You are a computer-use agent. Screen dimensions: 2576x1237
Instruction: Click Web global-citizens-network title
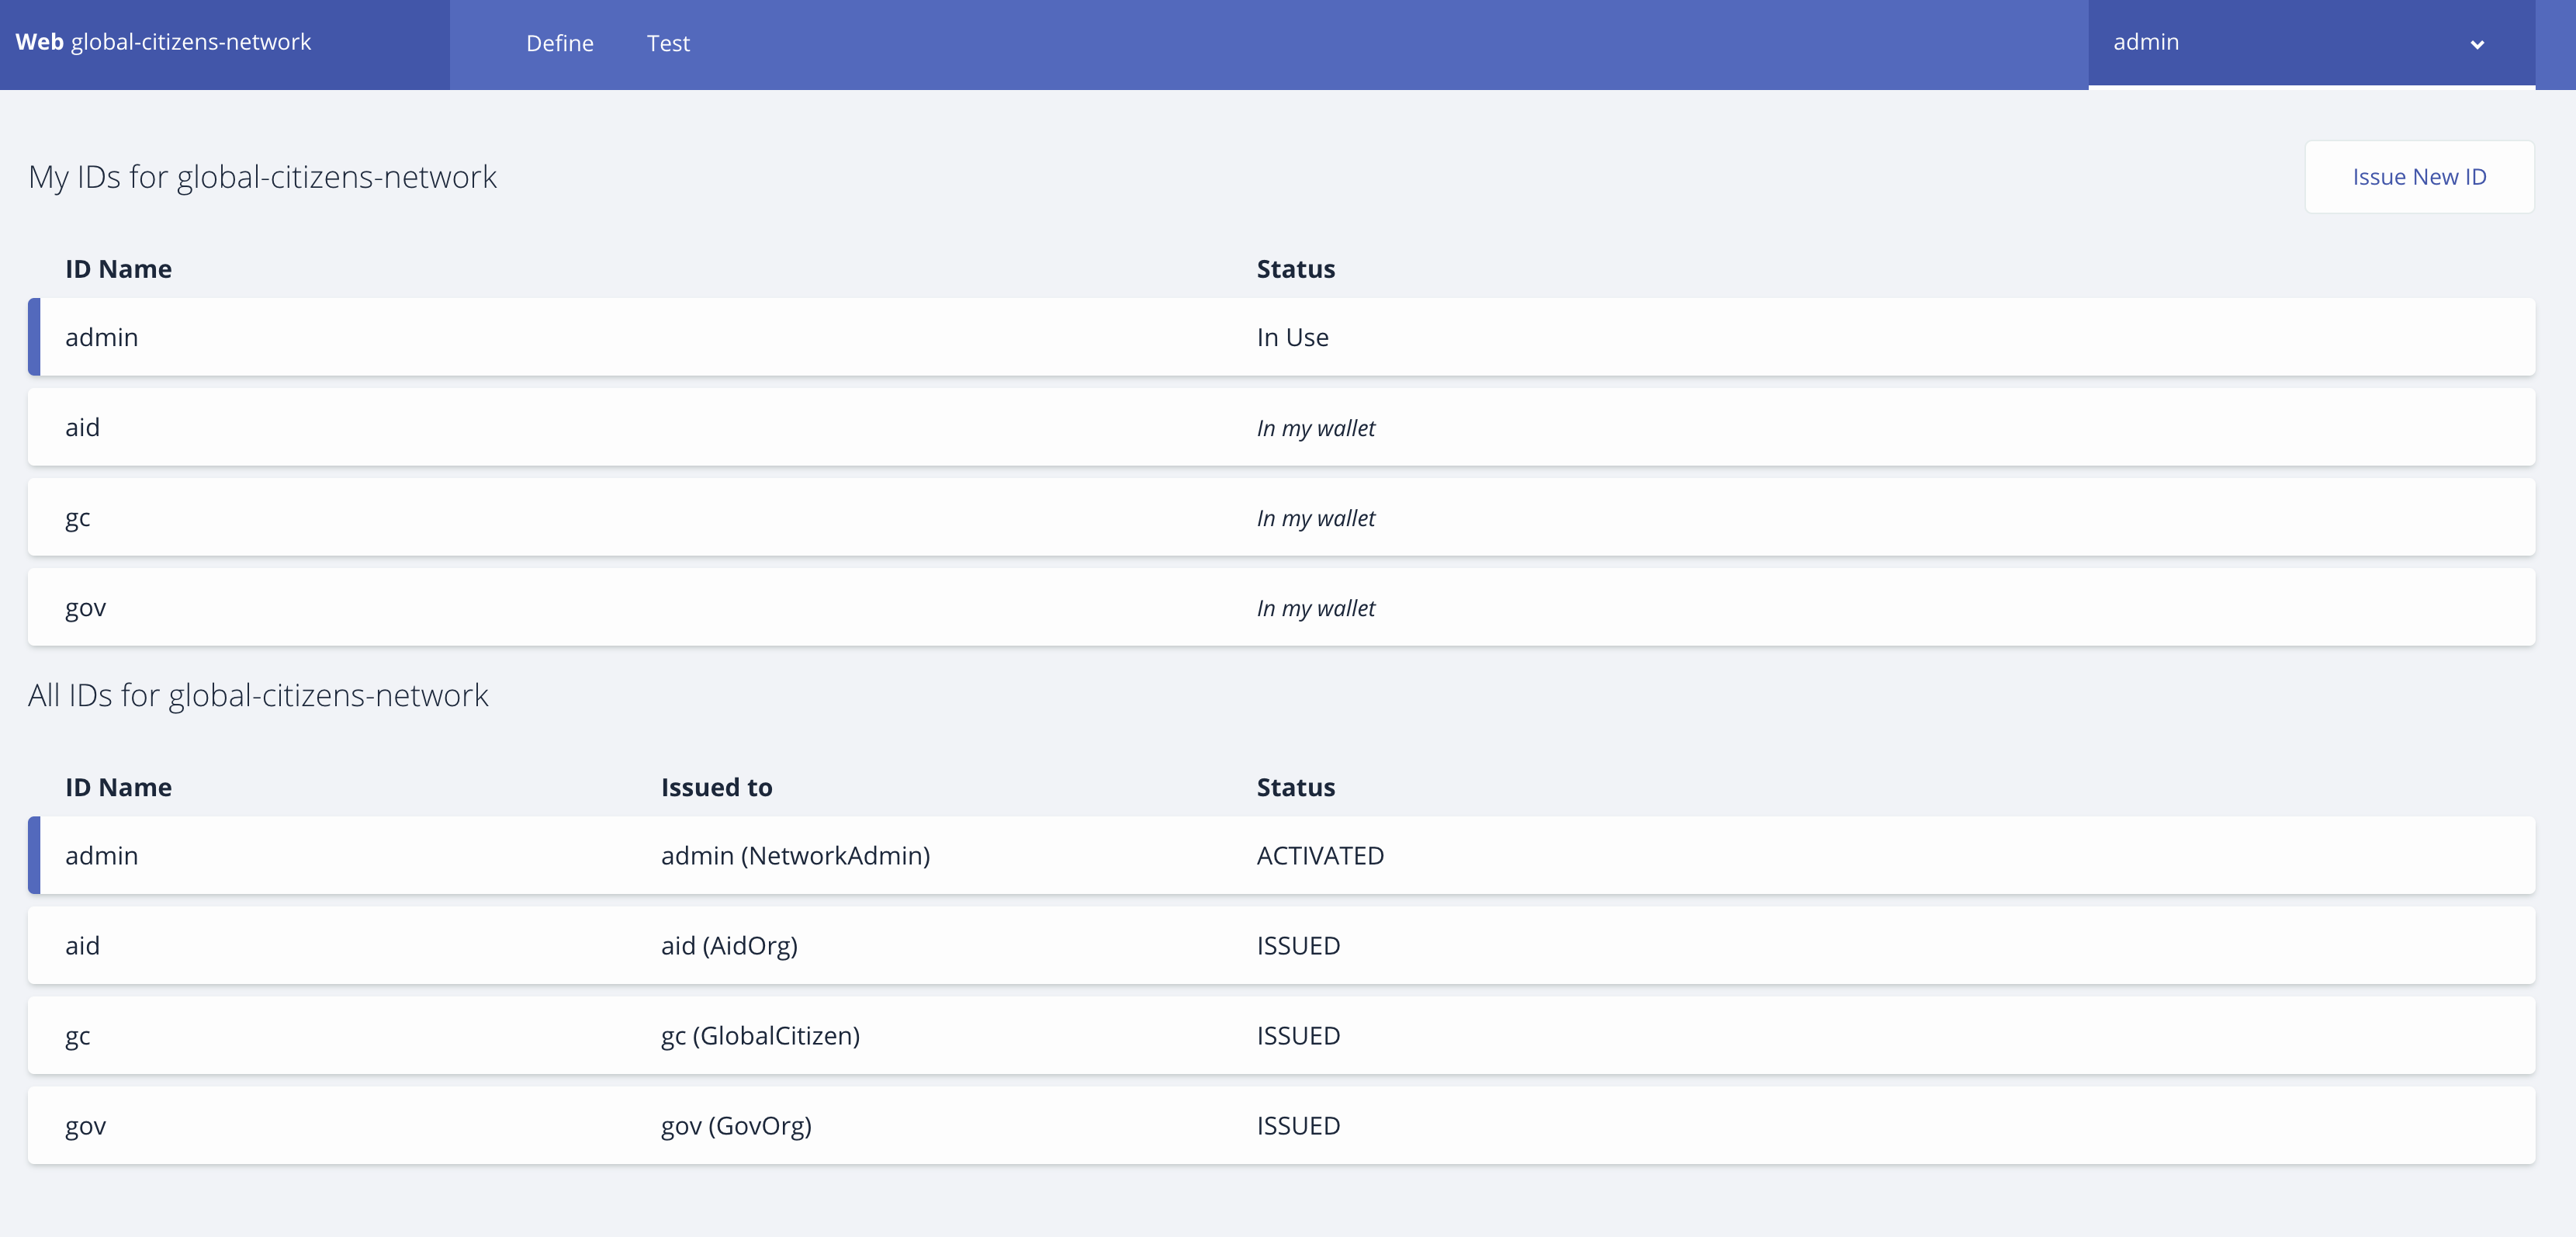163,42
